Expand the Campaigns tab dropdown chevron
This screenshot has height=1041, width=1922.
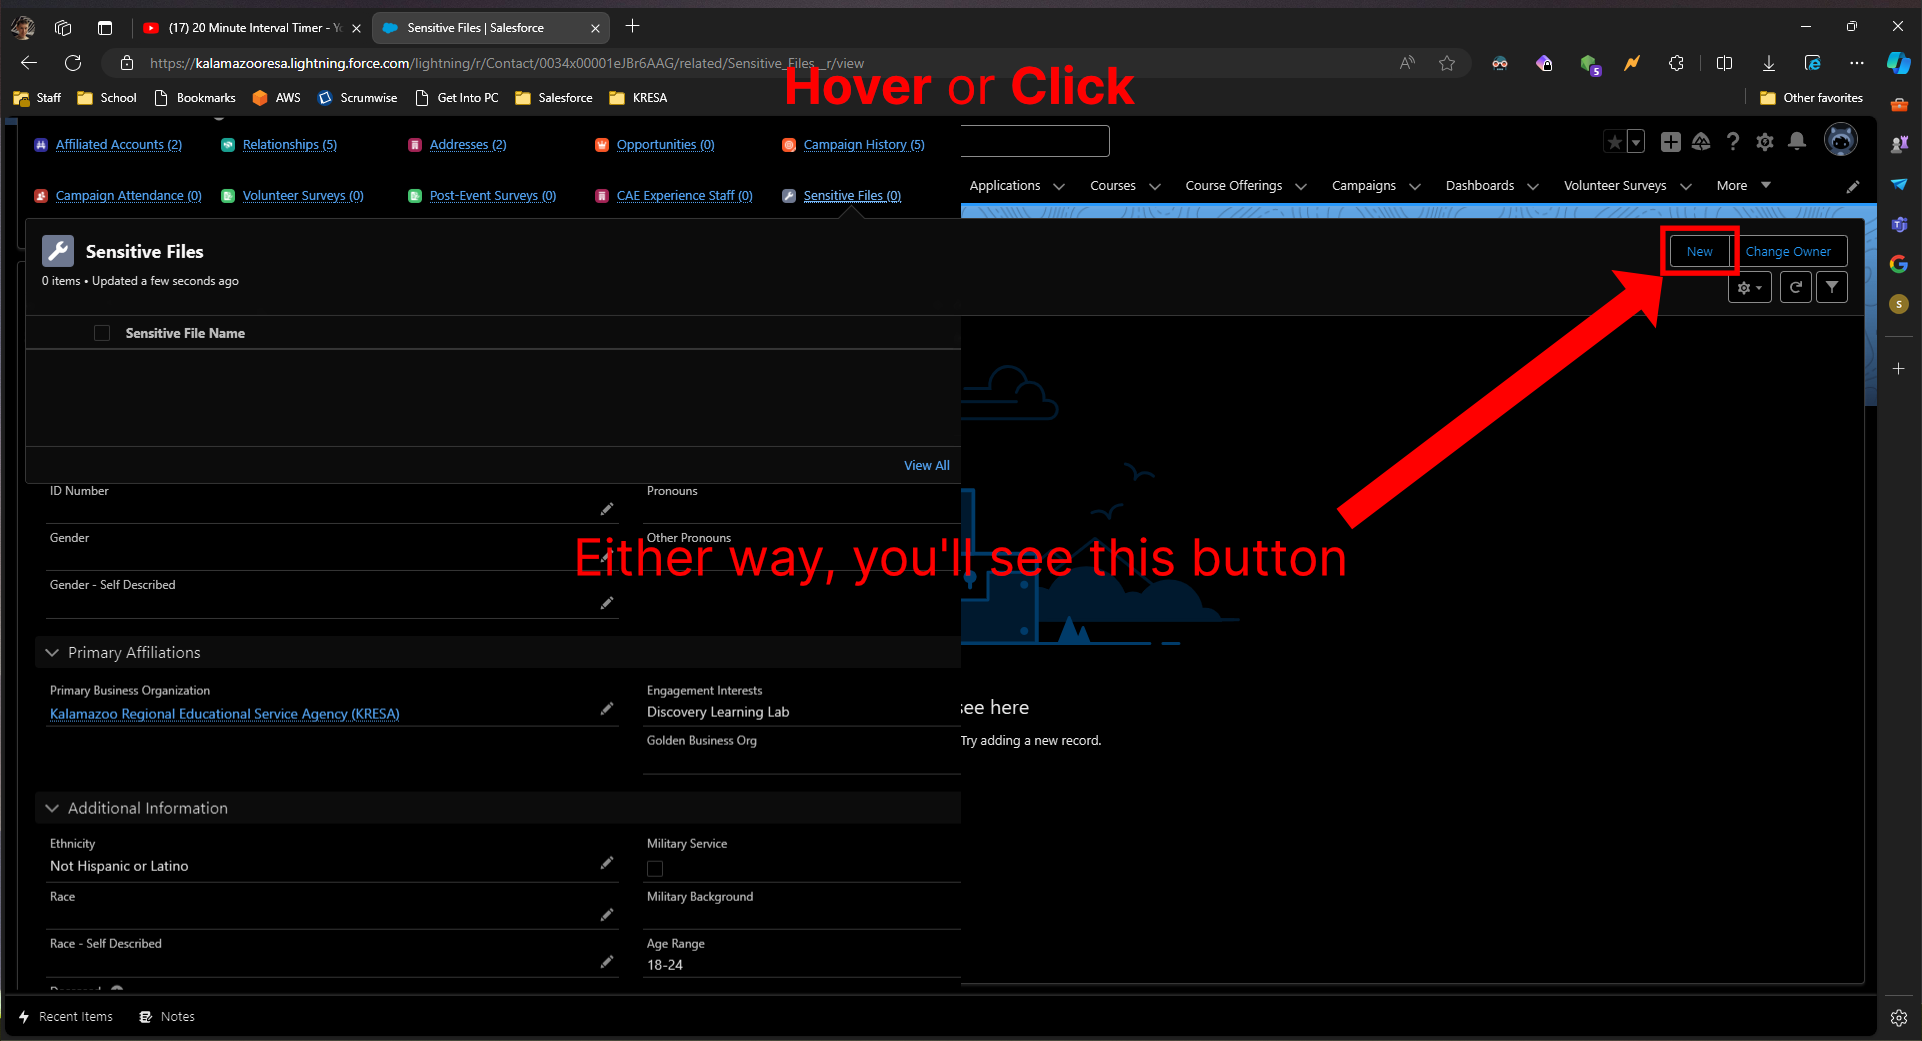pyautogui.click(x=1415, y=186)
